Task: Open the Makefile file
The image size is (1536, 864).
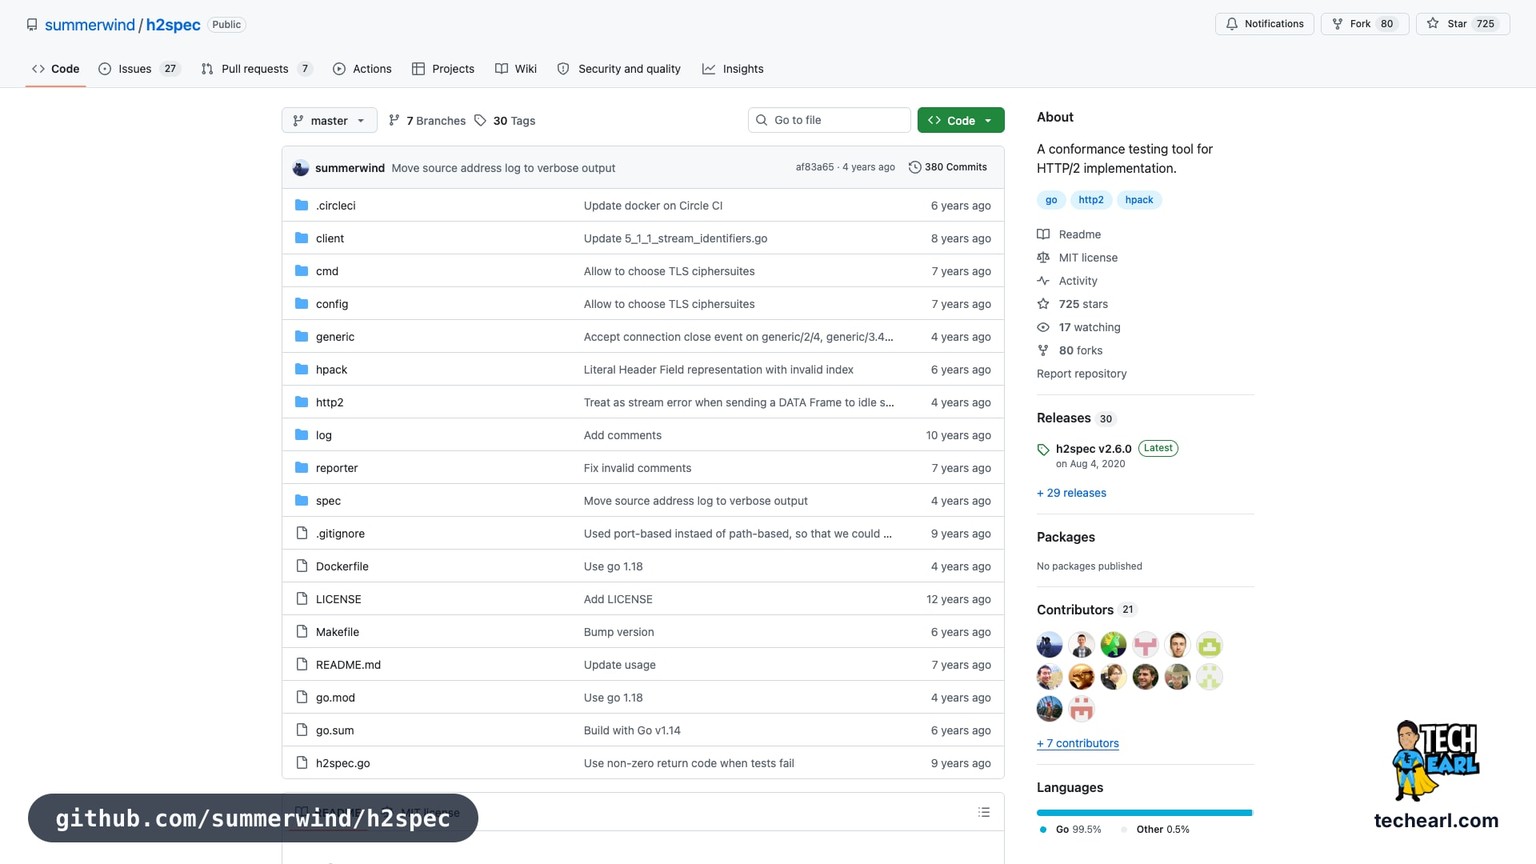Action: (337, 632)
